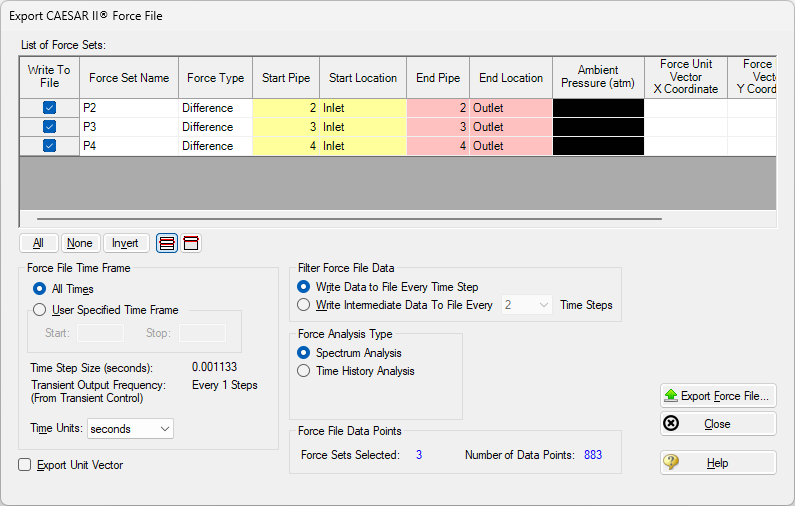Click the Ambient Pressure cell for P2
Screen dimensions: 795x506
tap(598, 108)
